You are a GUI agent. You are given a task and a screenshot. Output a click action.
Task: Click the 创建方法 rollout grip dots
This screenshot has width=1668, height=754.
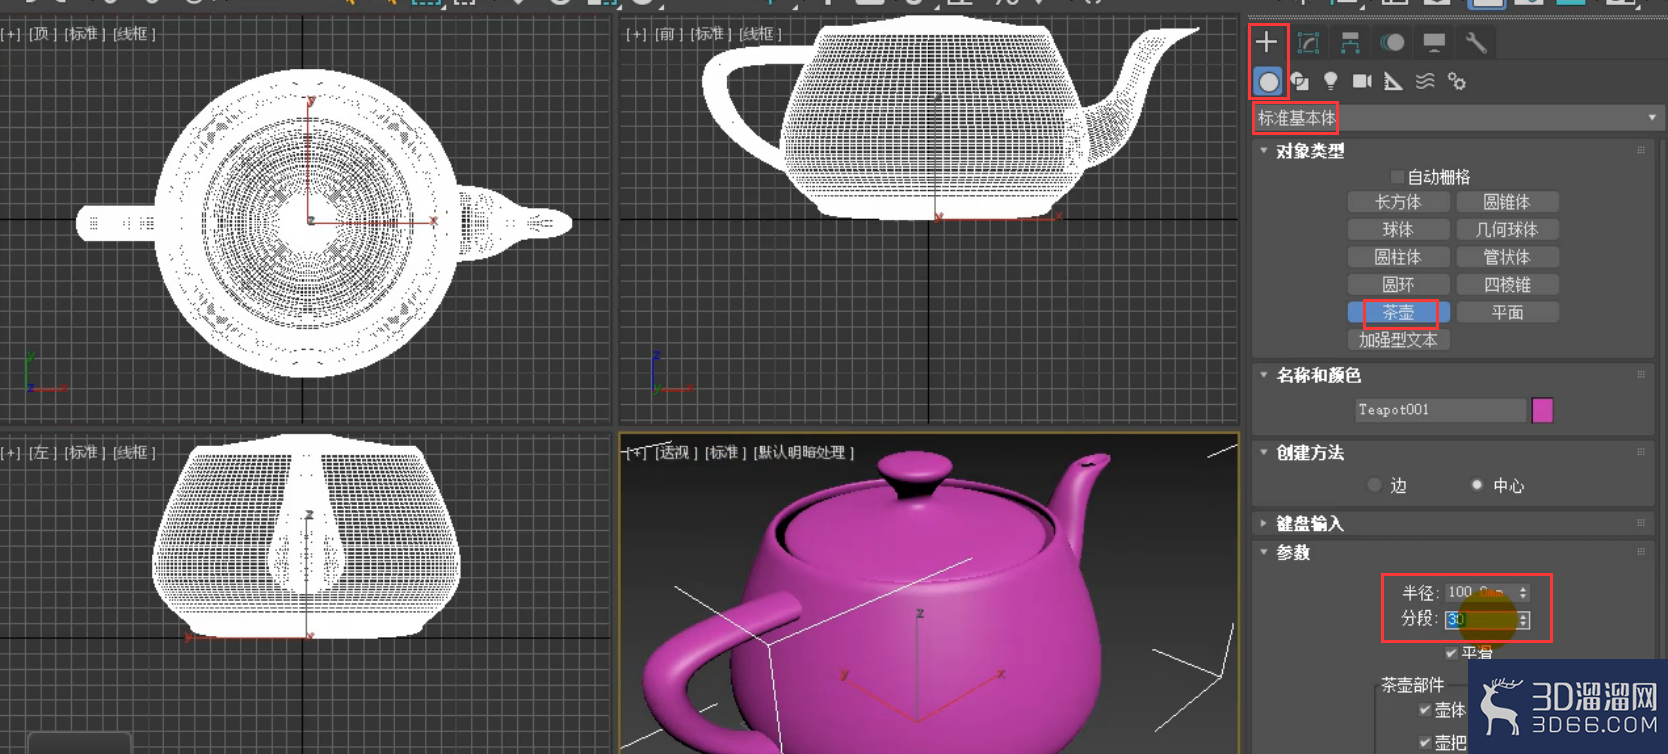click(x=1641, y=452)
